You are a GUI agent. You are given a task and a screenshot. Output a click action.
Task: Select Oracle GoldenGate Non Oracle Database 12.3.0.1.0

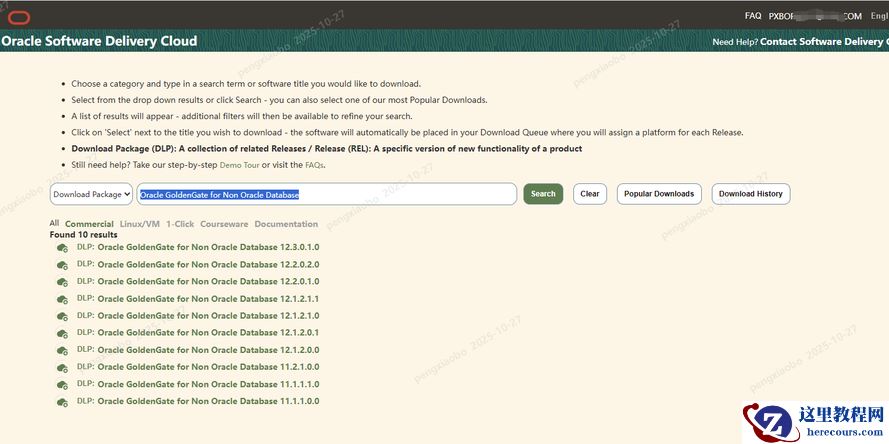coord(208,247)
